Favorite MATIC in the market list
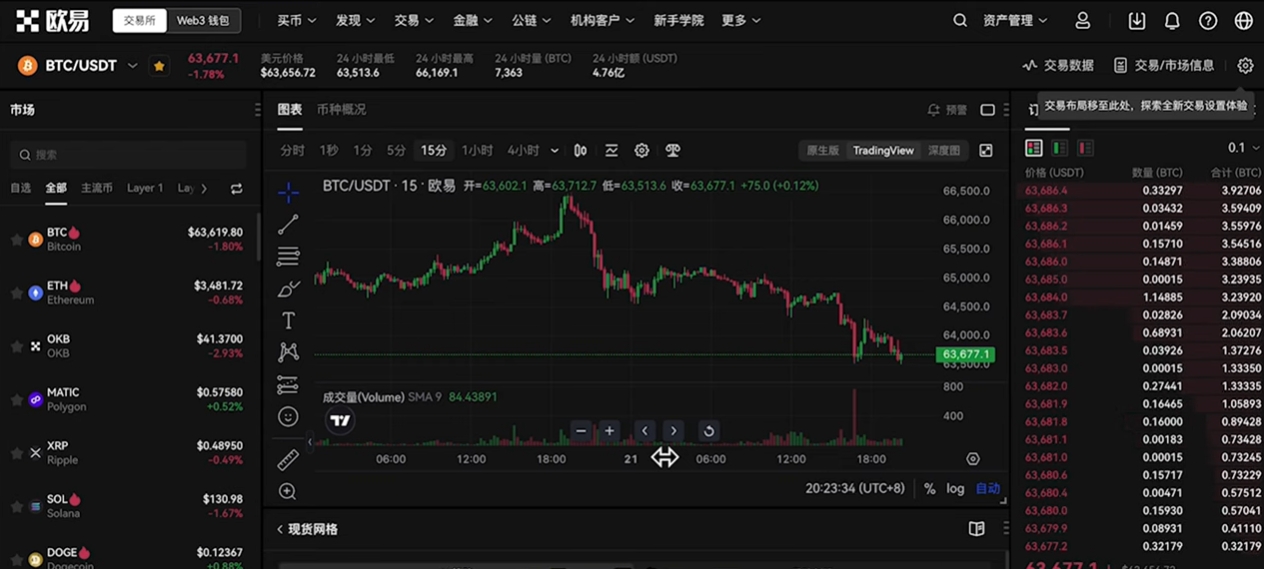This screenshot has height=569, width=1264. 17,399
